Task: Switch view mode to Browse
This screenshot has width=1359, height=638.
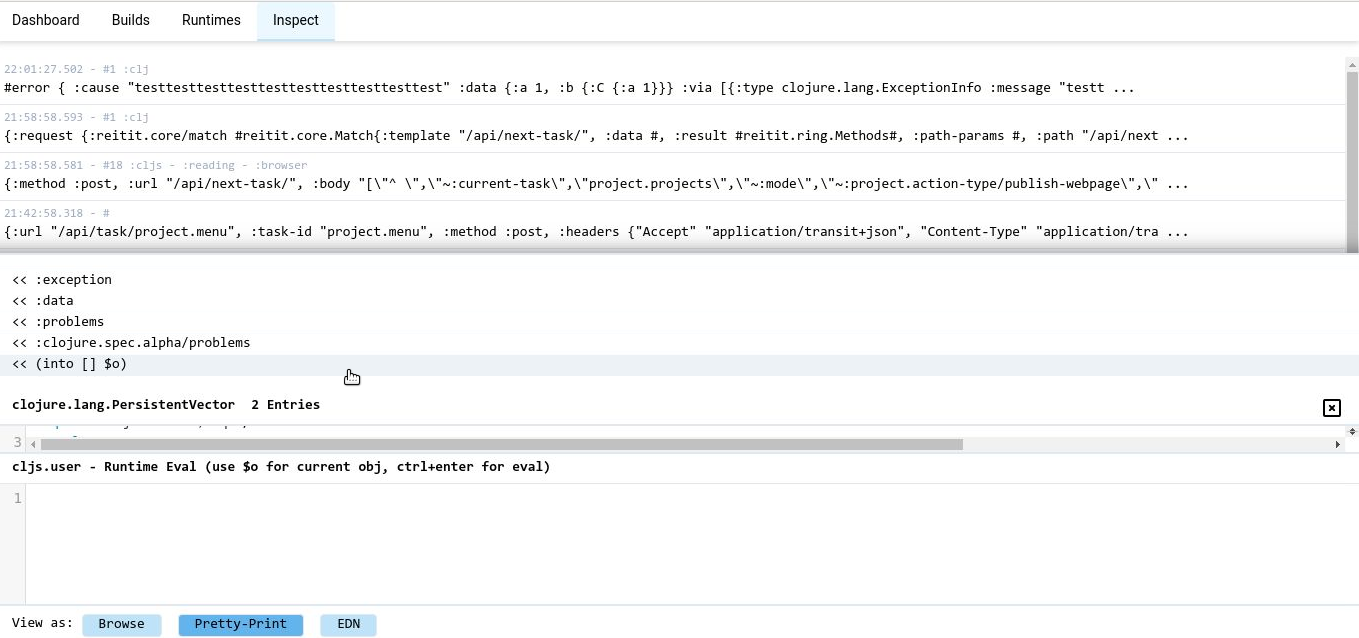Action: click(x=121, y=624)
